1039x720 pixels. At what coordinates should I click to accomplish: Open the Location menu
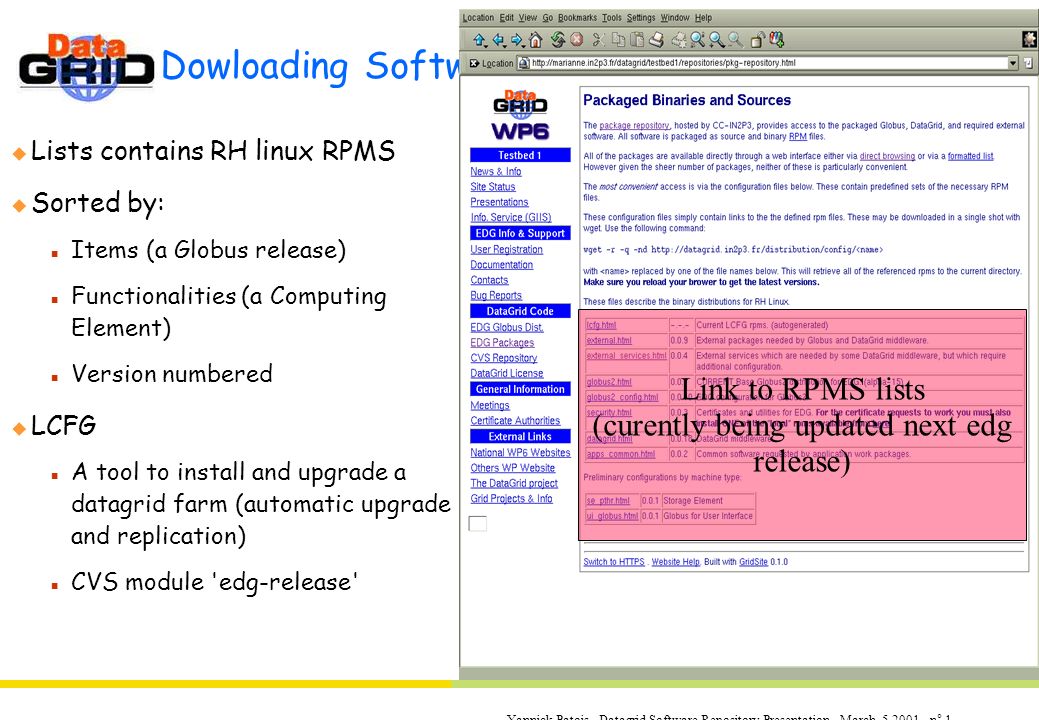coord(478,18)
